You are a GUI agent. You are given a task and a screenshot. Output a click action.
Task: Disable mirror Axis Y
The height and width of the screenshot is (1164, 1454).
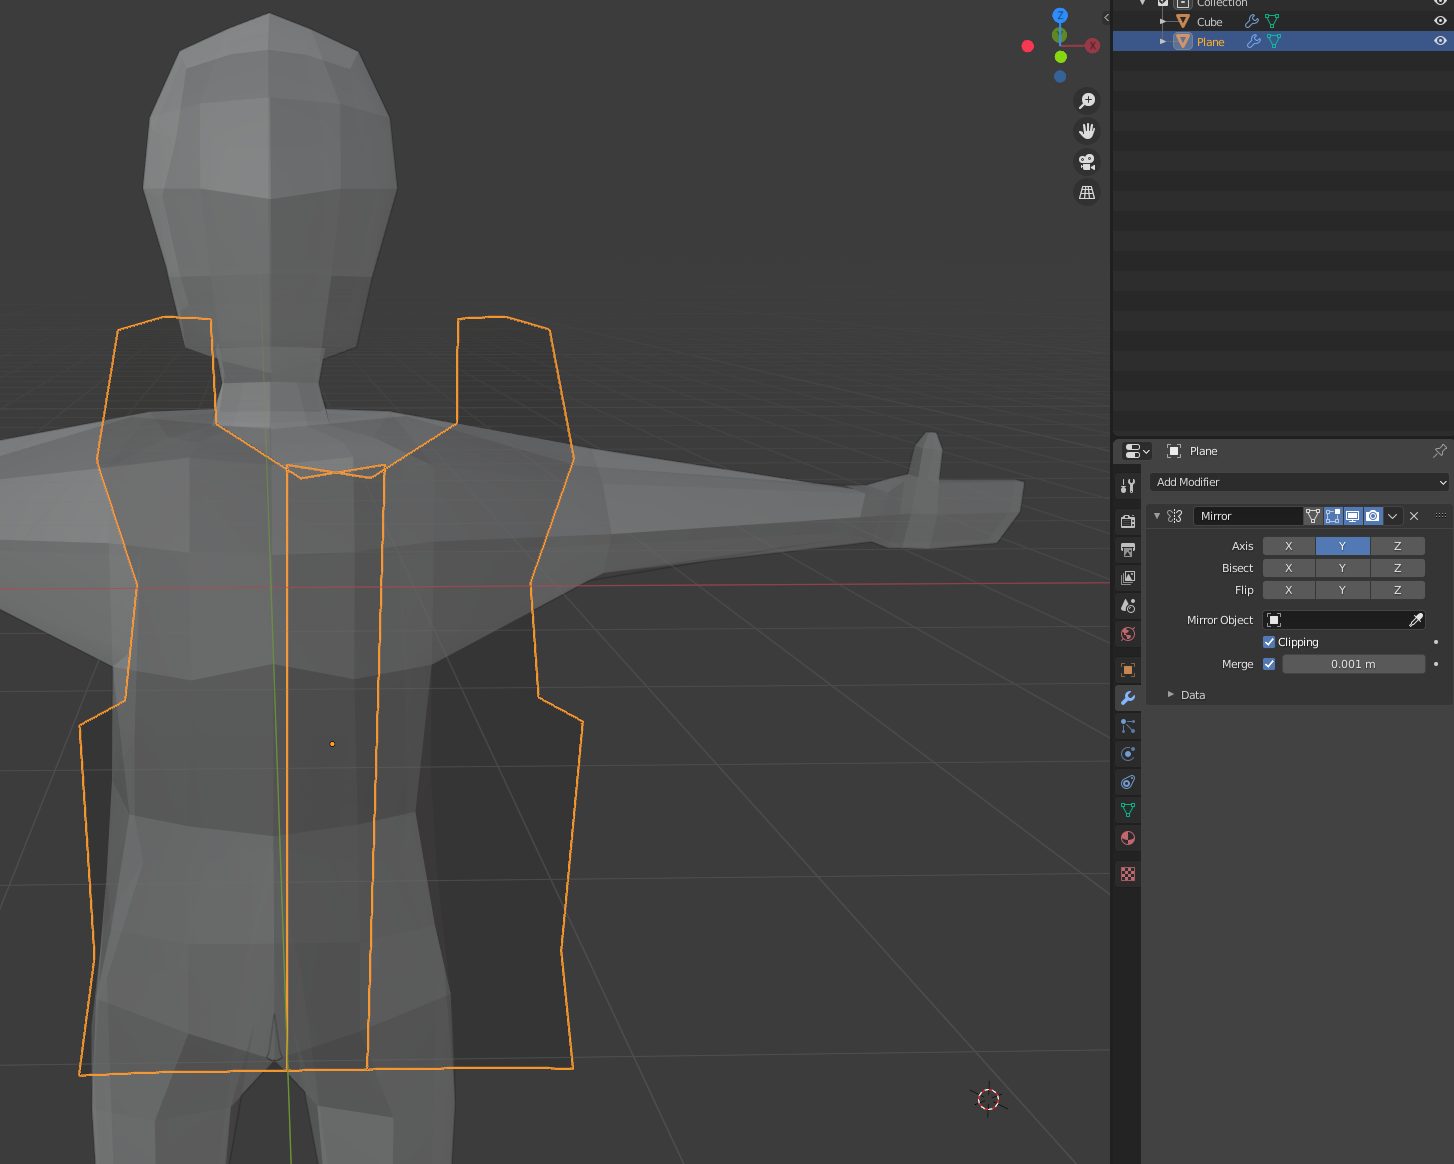[1343, 546]
